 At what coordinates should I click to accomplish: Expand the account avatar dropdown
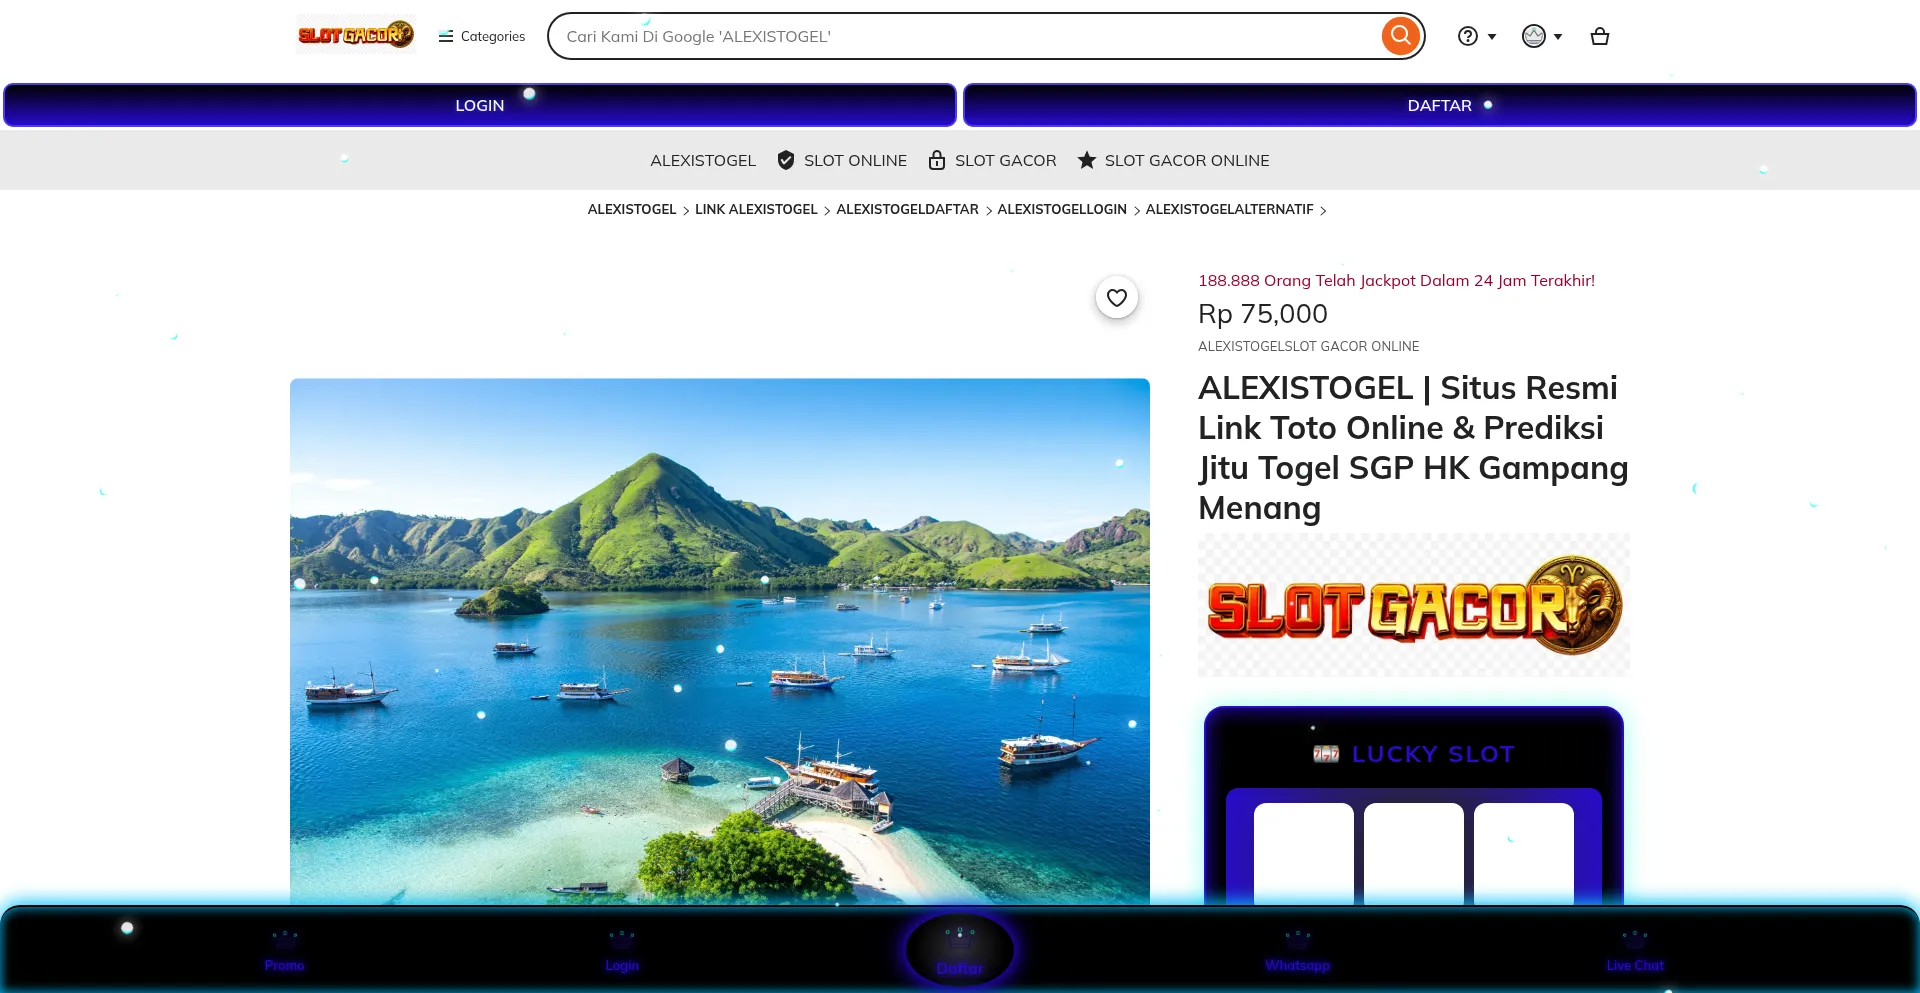pyautogui.click(x=1542, y=36)
